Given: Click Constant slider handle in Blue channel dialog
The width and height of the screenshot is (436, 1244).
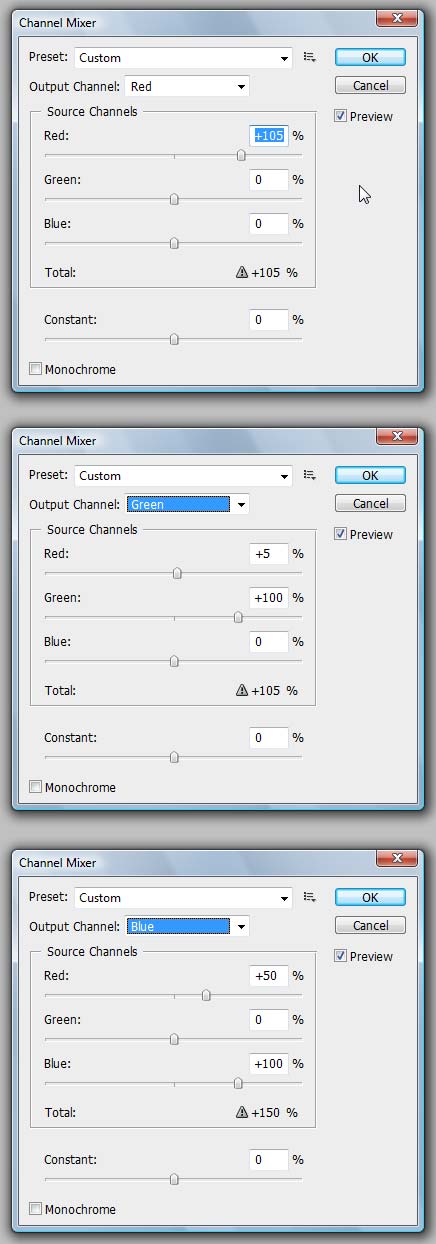Looking at the screenshot, I should pos(174,1179).
